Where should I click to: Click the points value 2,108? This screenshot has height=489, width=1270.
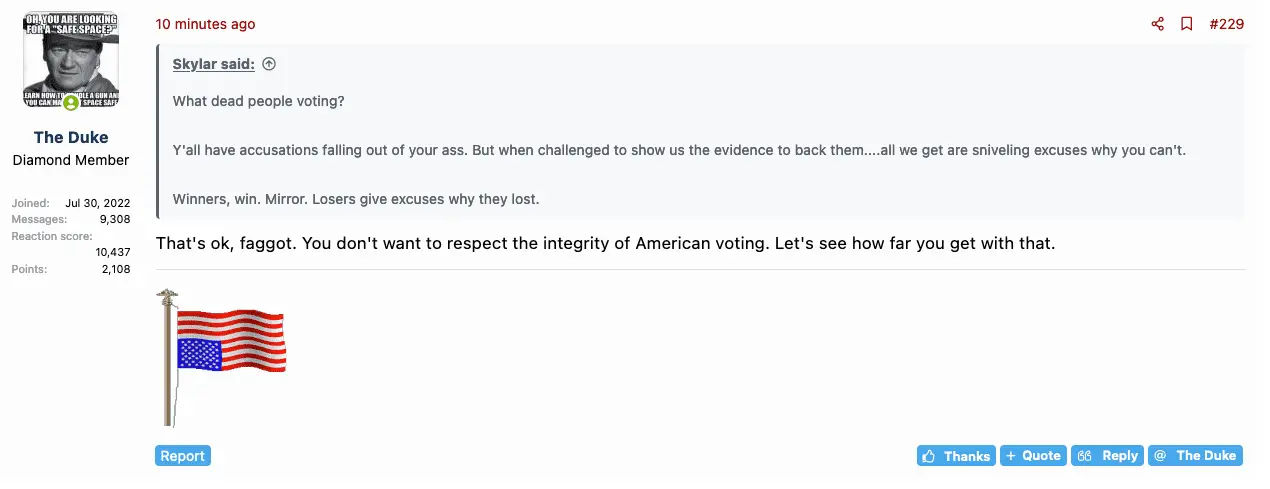115,269
